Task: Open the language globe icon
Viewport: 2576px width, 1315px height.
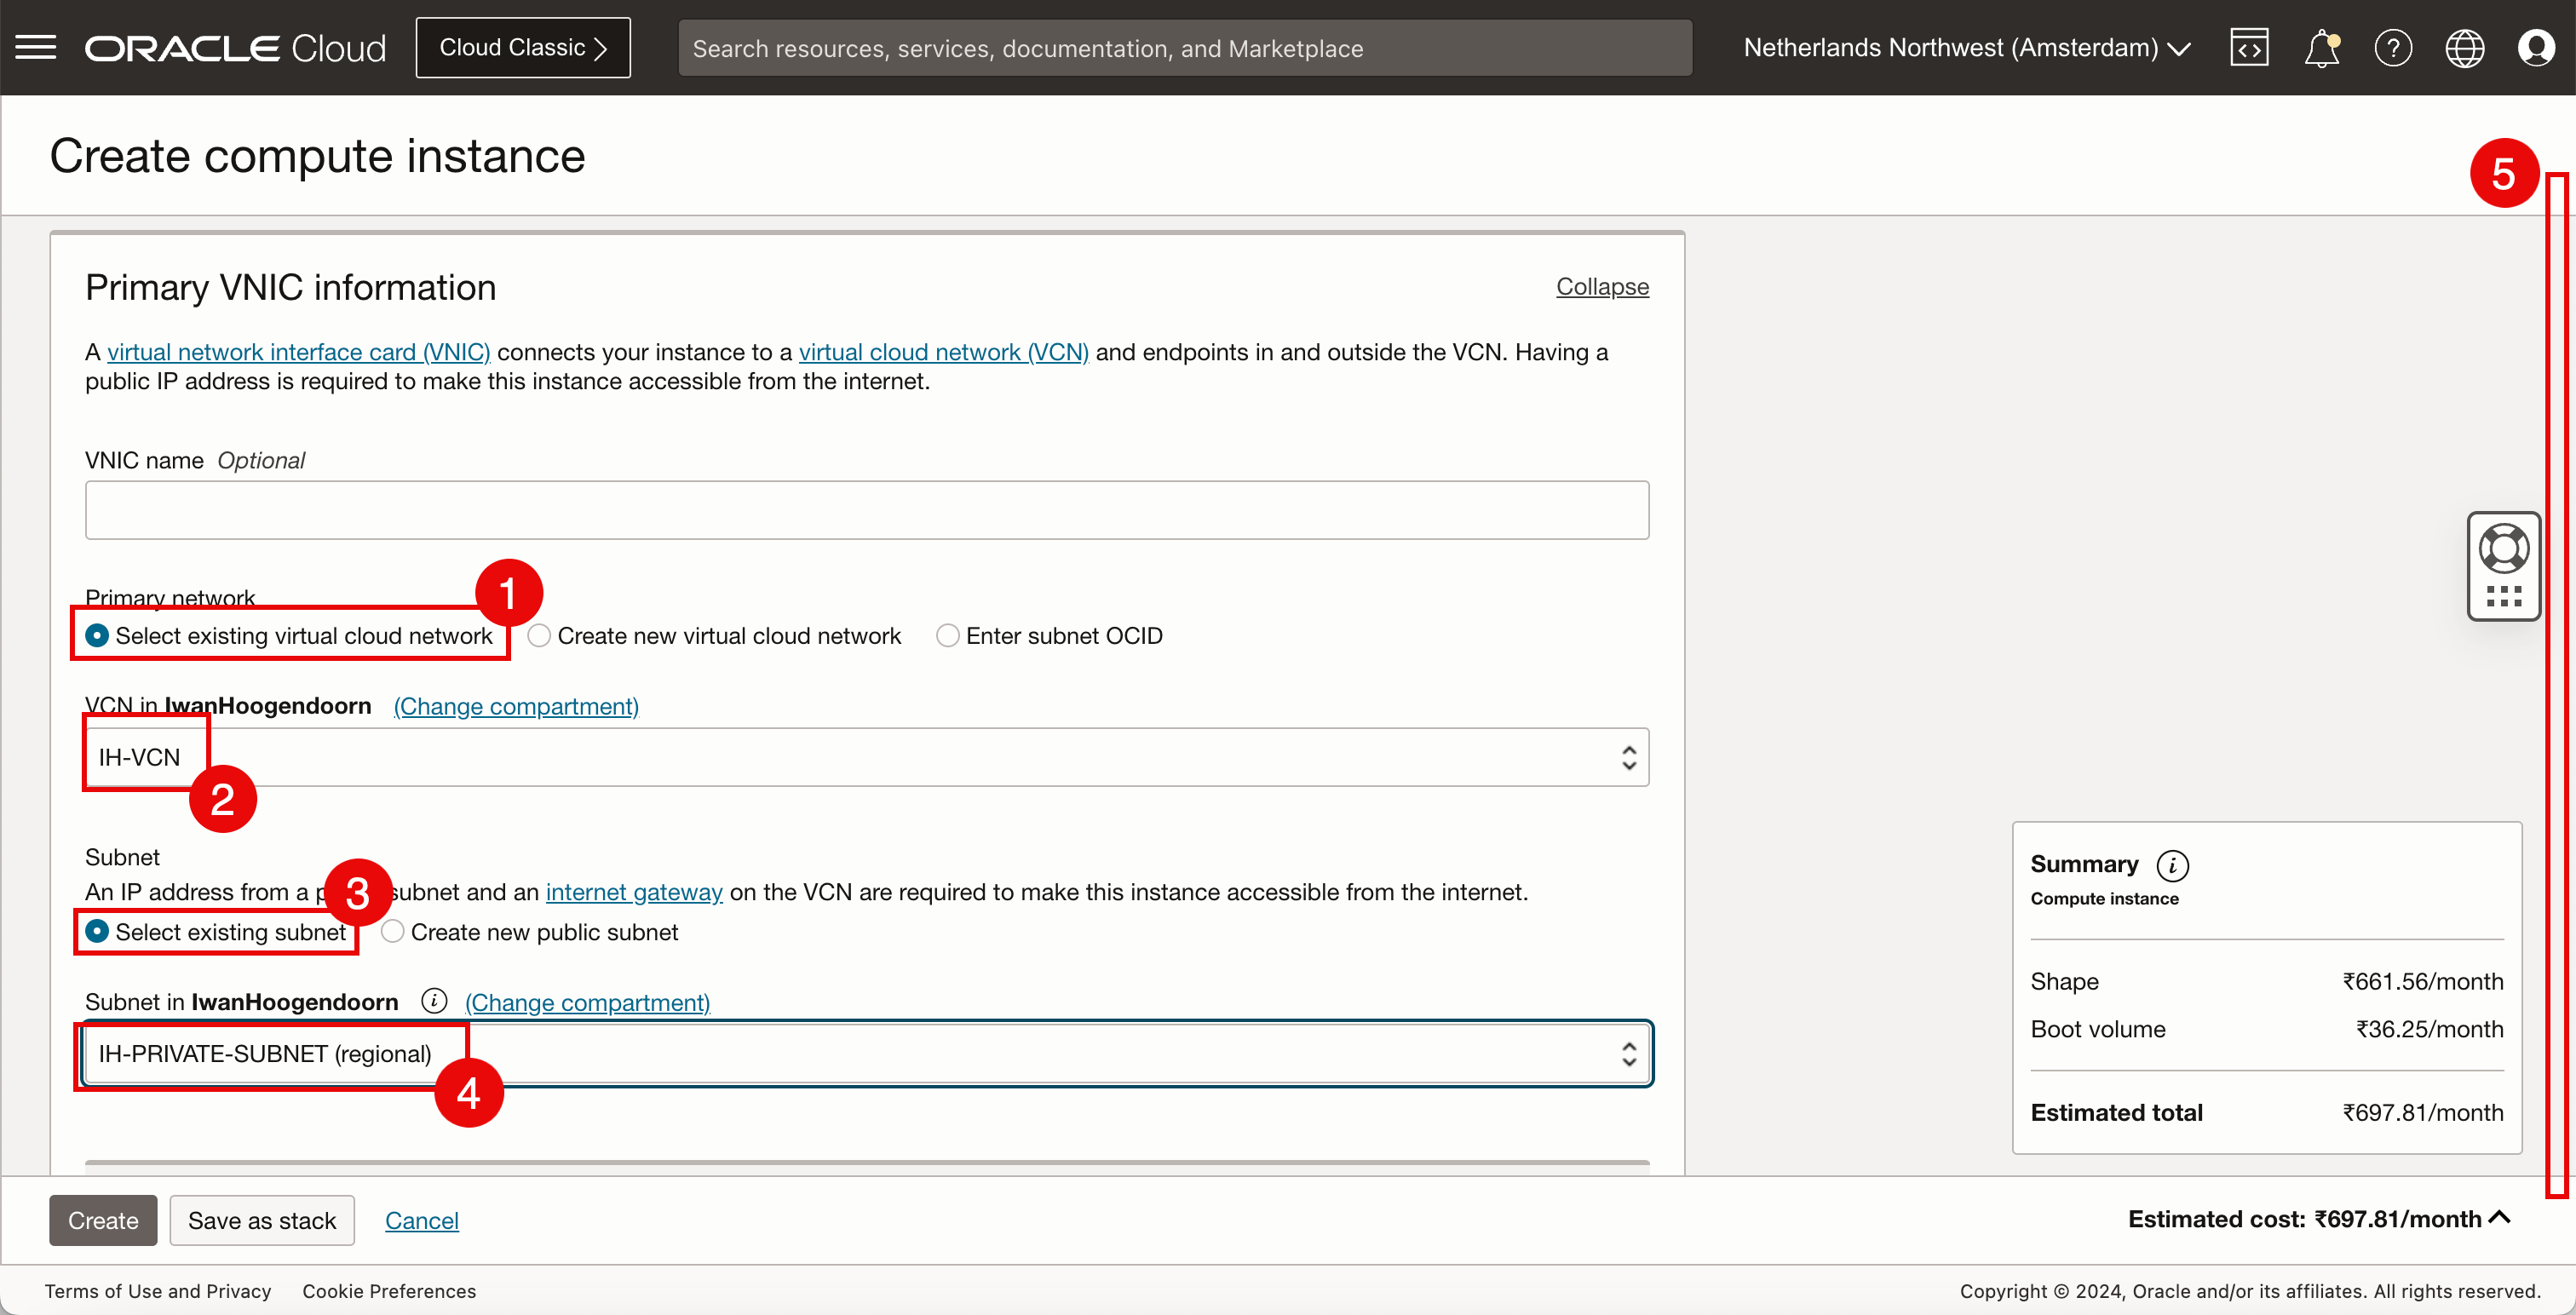Action: (x=2464, y=47)
